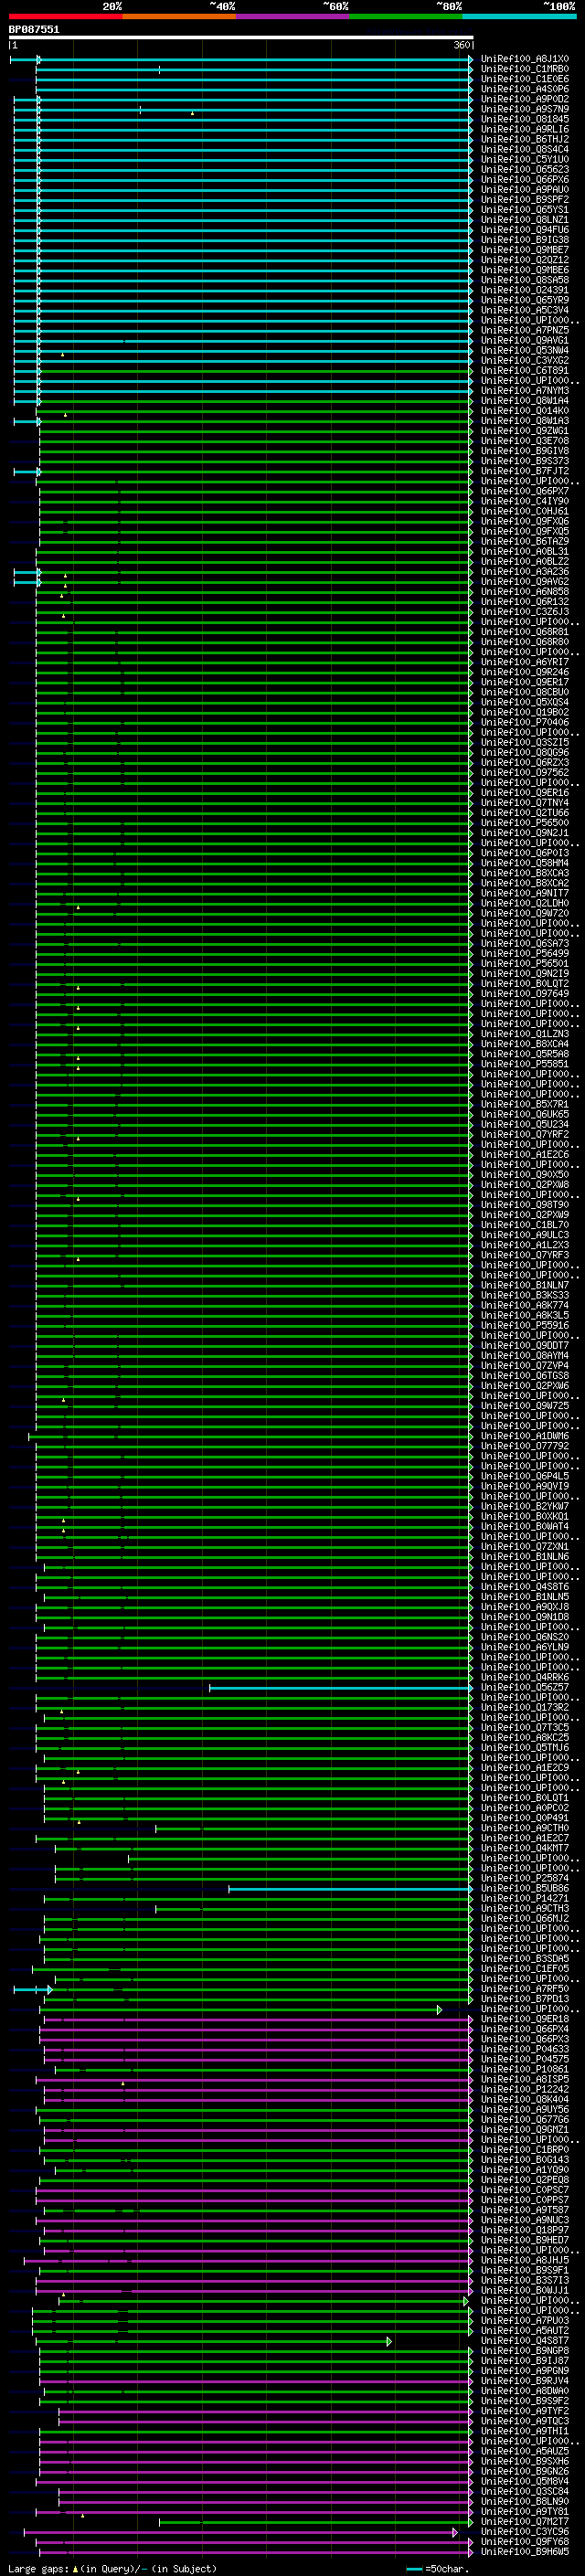Open hit UniRef100_A8J1X0
The width and height of the screenshot is (585, 2576).
[x=525, y=59]
